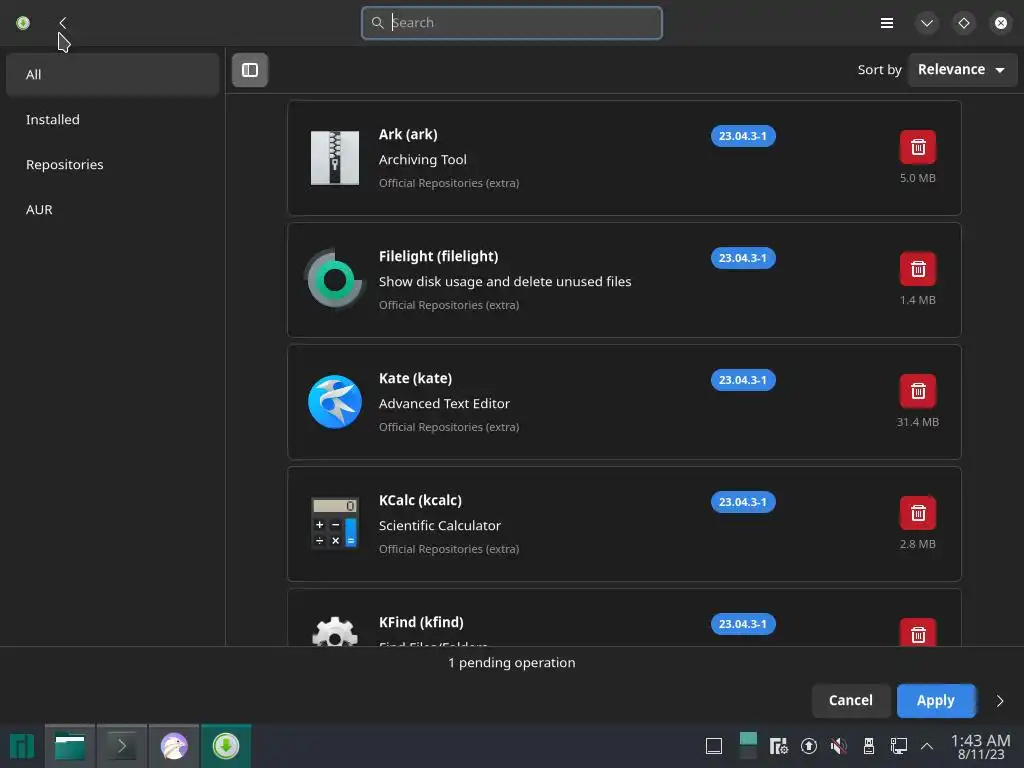Expand pending operation details with right chevron
1024x768 pixels.
click(x=999, y=701)
